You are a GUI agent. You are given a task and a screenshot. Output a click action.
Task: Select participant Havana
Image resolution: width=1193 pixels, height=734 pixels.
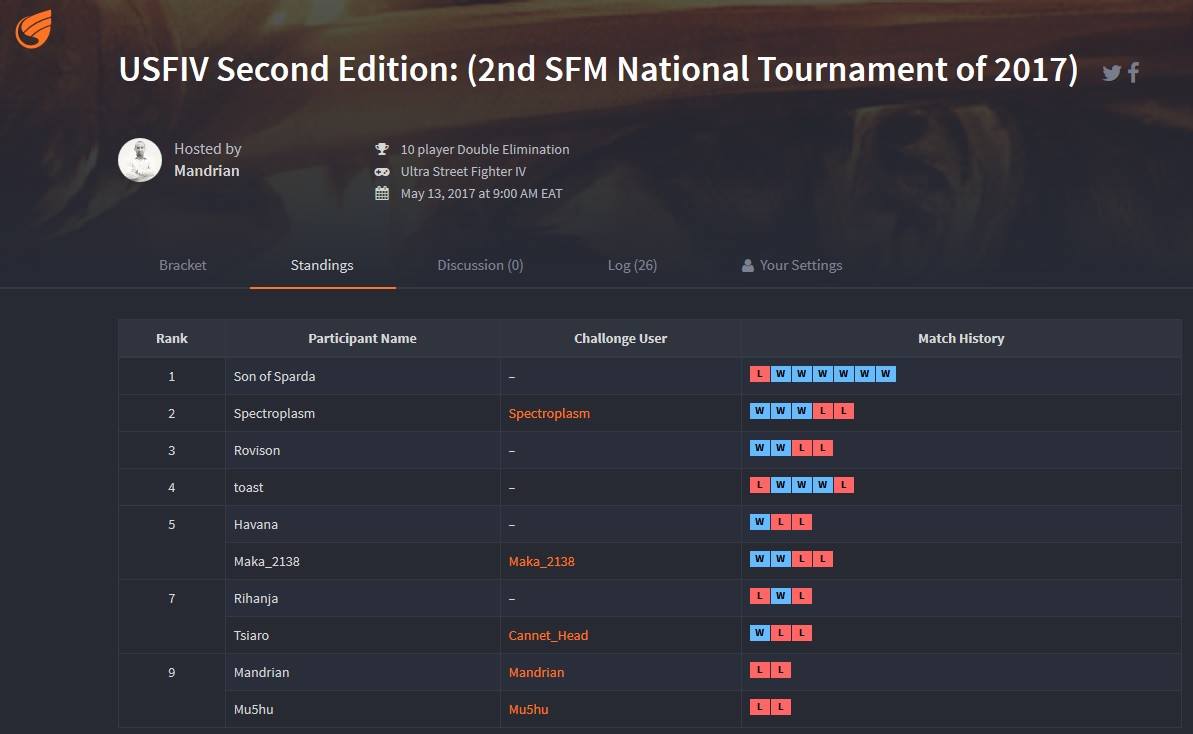point(256,524)
